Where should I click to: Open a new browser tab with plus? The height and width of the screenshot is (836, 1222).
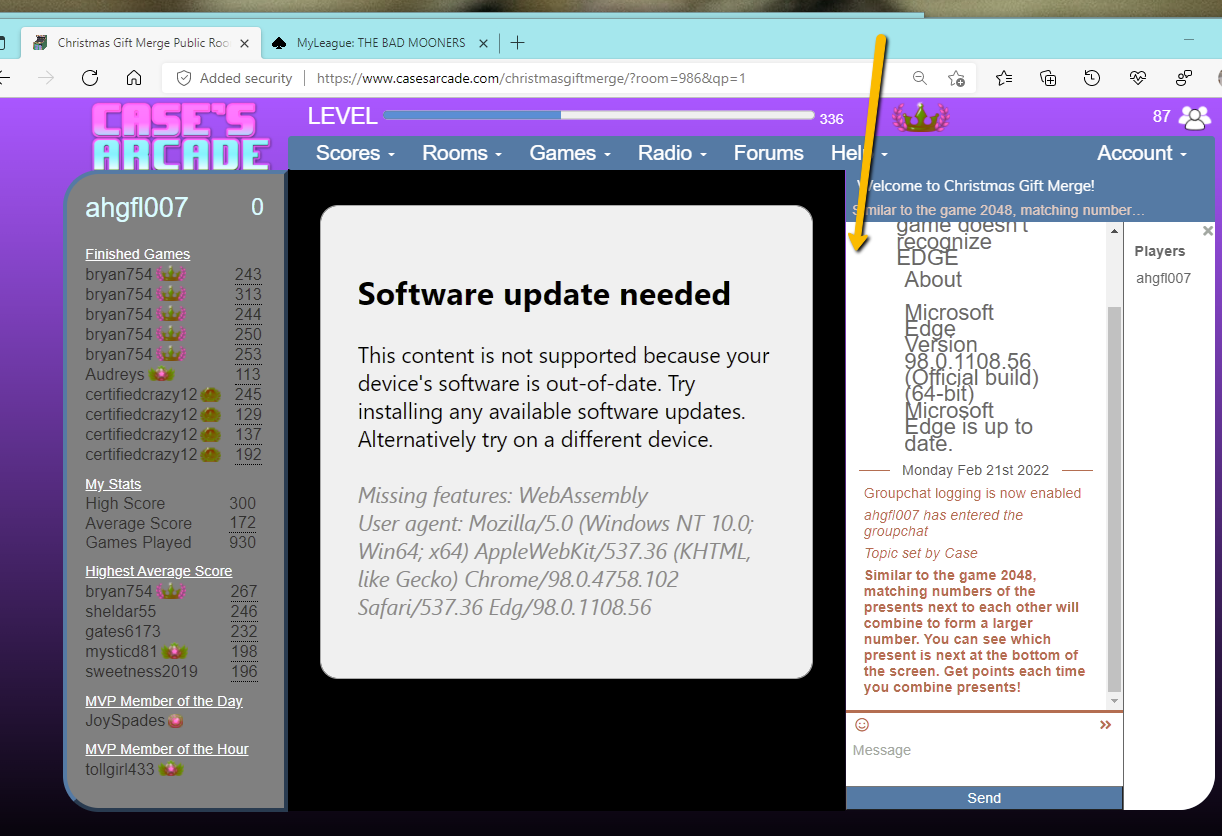coord(517,43)
